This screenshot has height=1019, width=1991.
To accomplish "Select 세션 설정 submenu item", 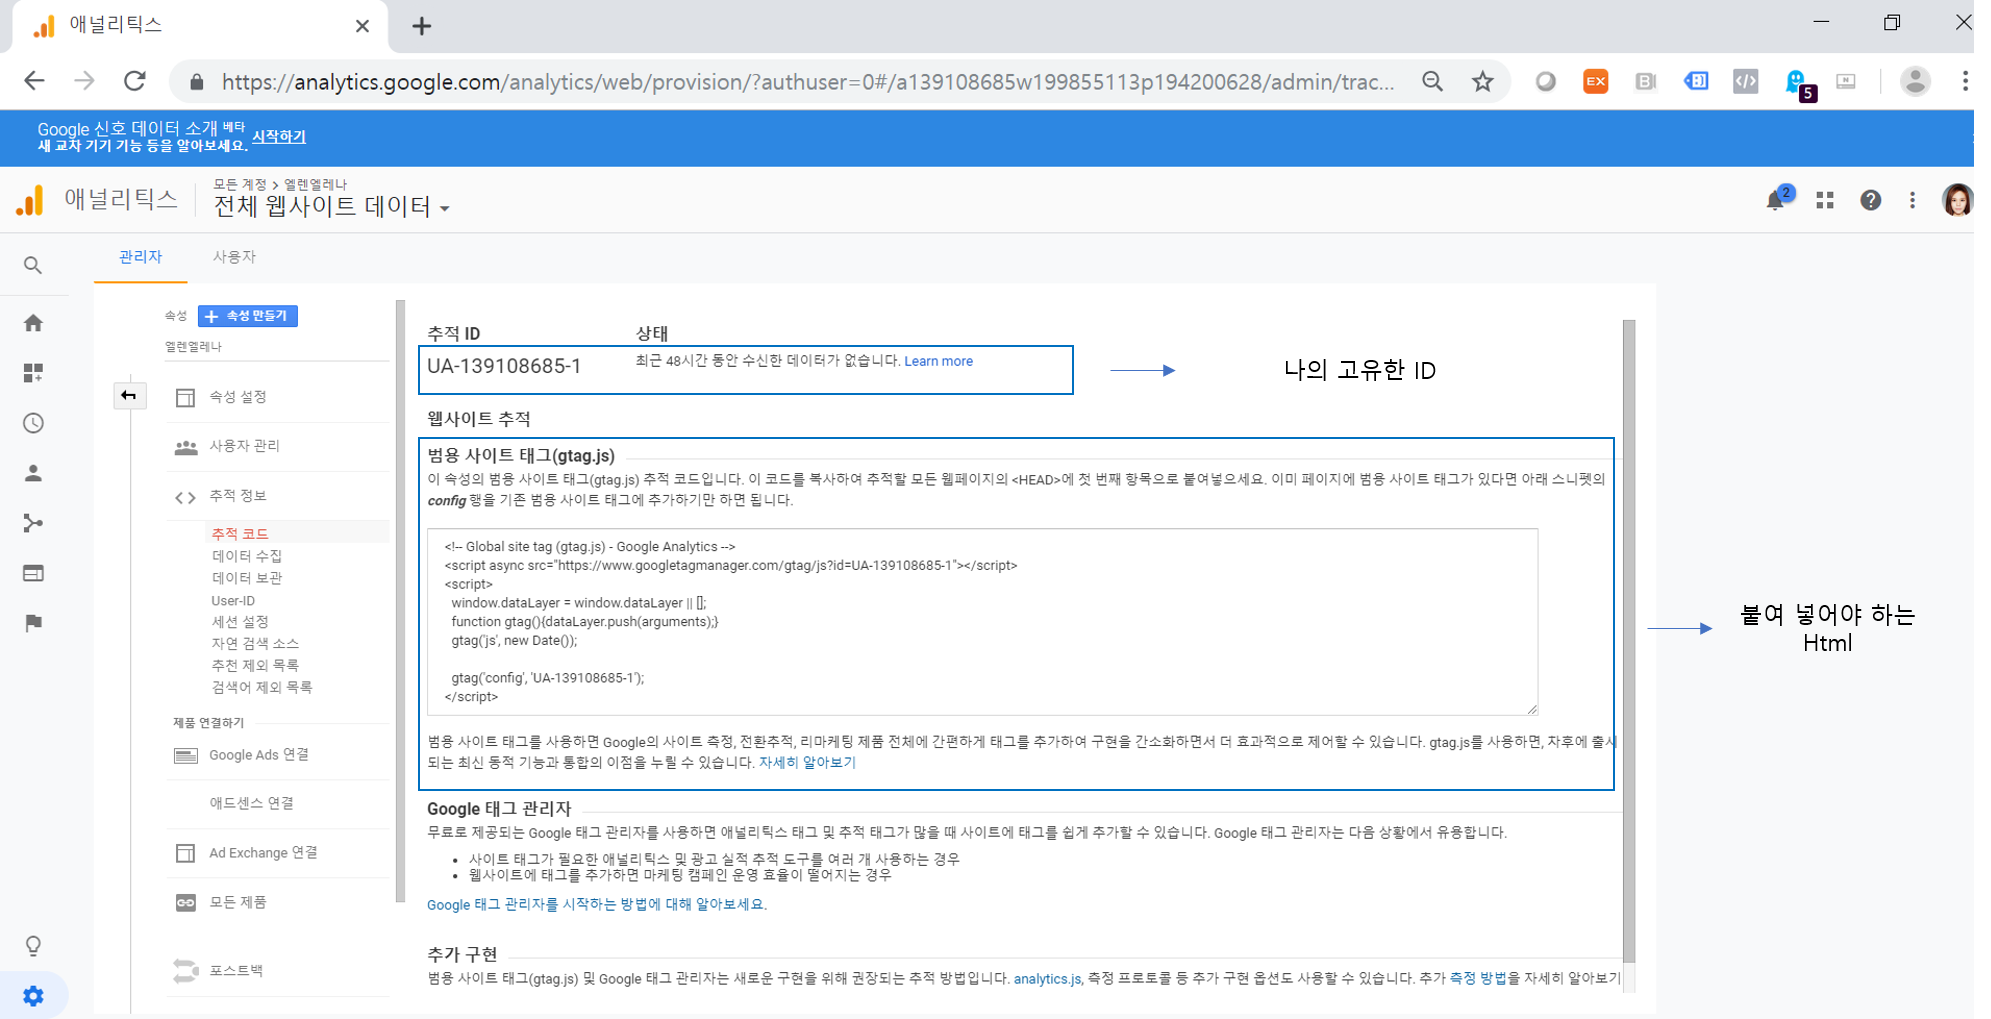I will click(x=240, y=622).
